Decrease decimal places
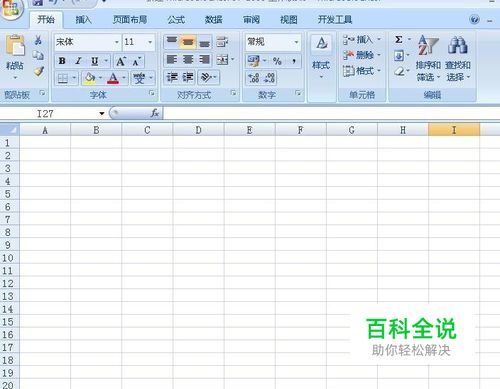 pyautogui.click(x=269, y=78)
